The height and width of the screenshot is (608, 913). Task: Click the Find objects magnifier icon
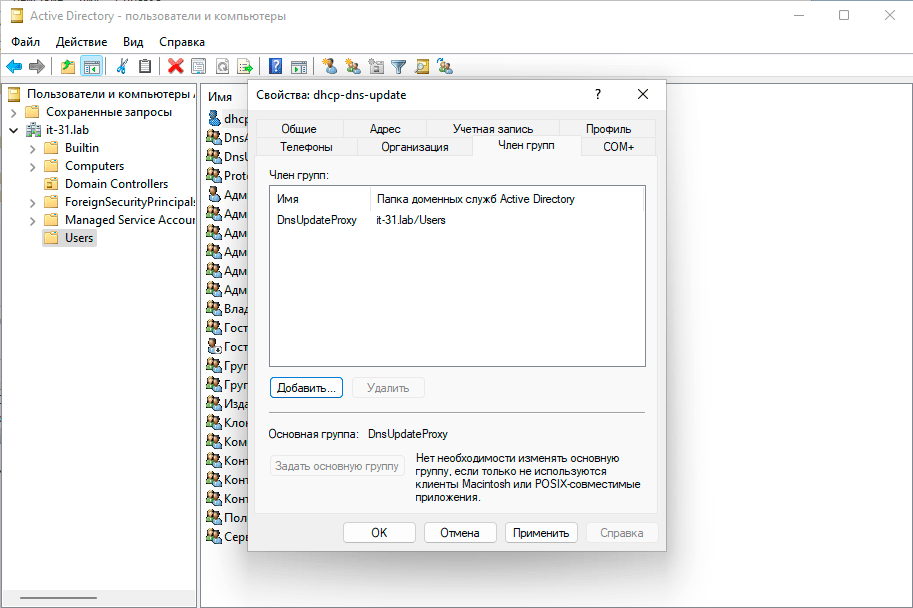click(422, 67)
